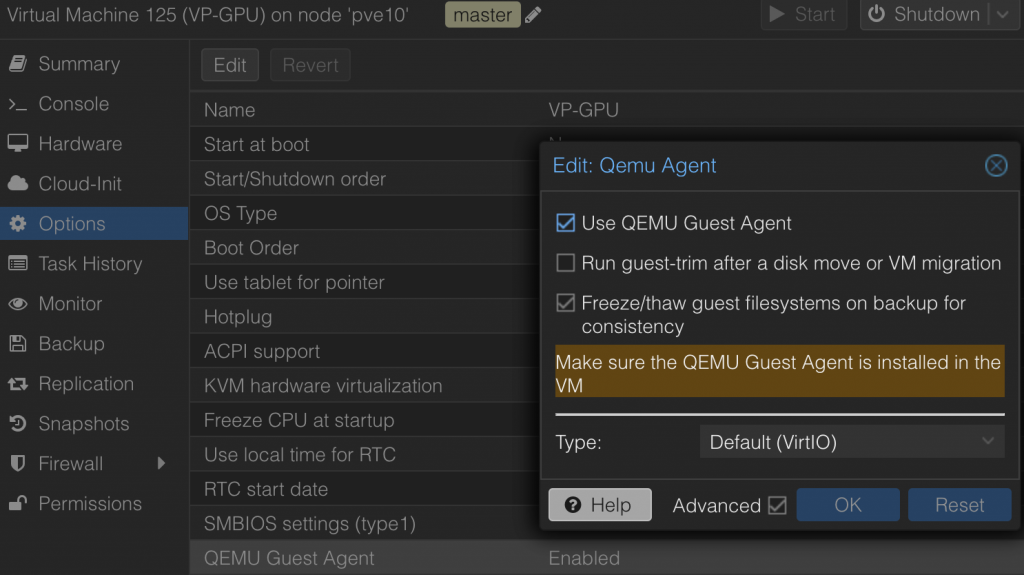Uncheck Use QEMU Guest Agent checkbox
The width and height of the screenshot is (1024, 575).
(x=566, y=223)
